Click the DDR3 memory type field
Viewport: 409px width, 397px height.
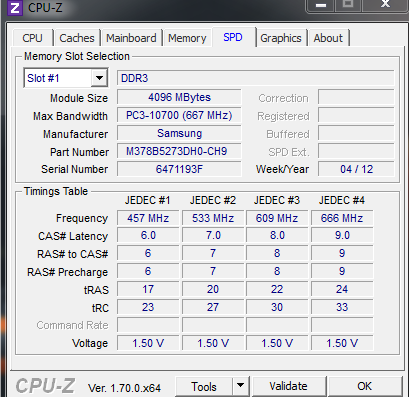256,78
